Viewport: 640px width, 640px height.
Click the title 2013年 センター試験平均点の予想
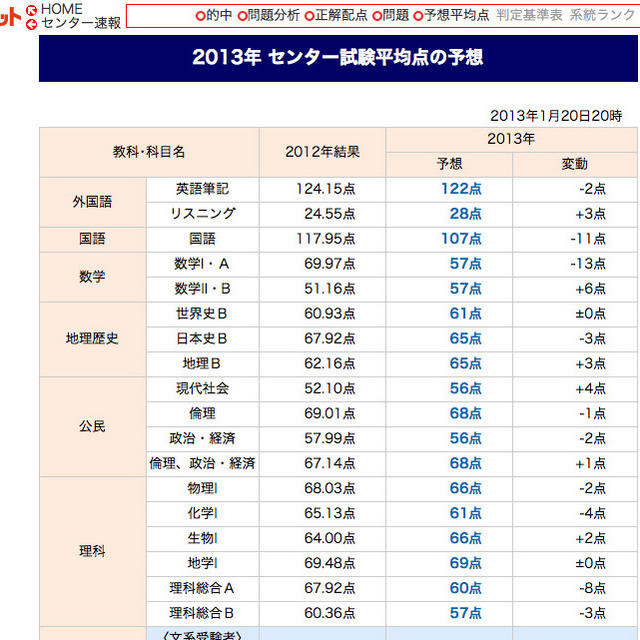(x=338, y=57)
